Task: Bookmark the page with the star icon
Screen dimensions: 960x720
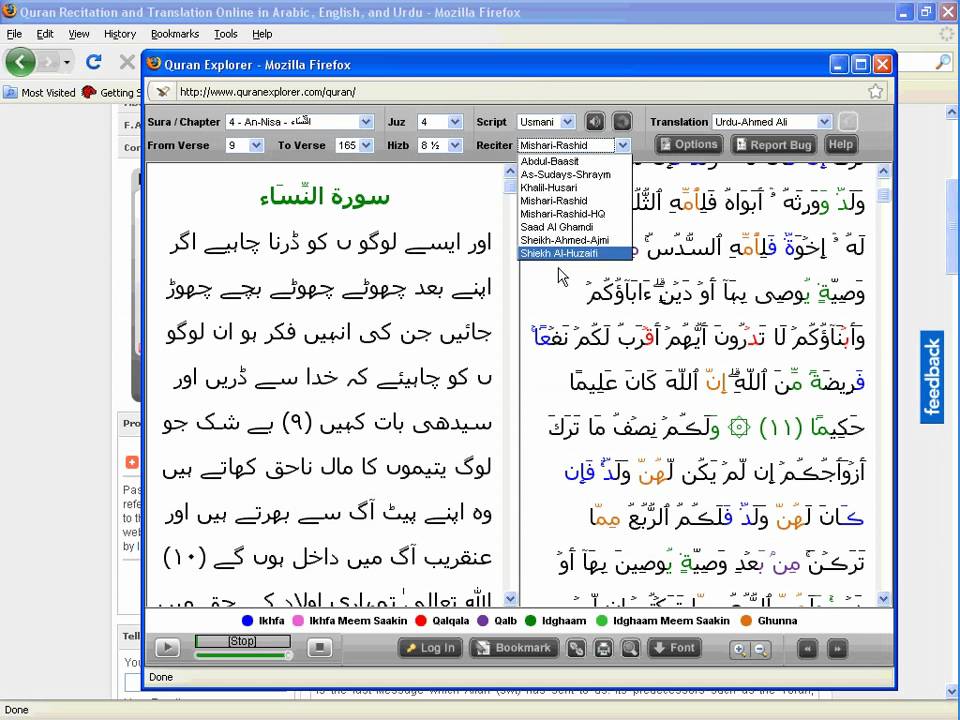Action: pyautogui.click(x=876, y=92)
